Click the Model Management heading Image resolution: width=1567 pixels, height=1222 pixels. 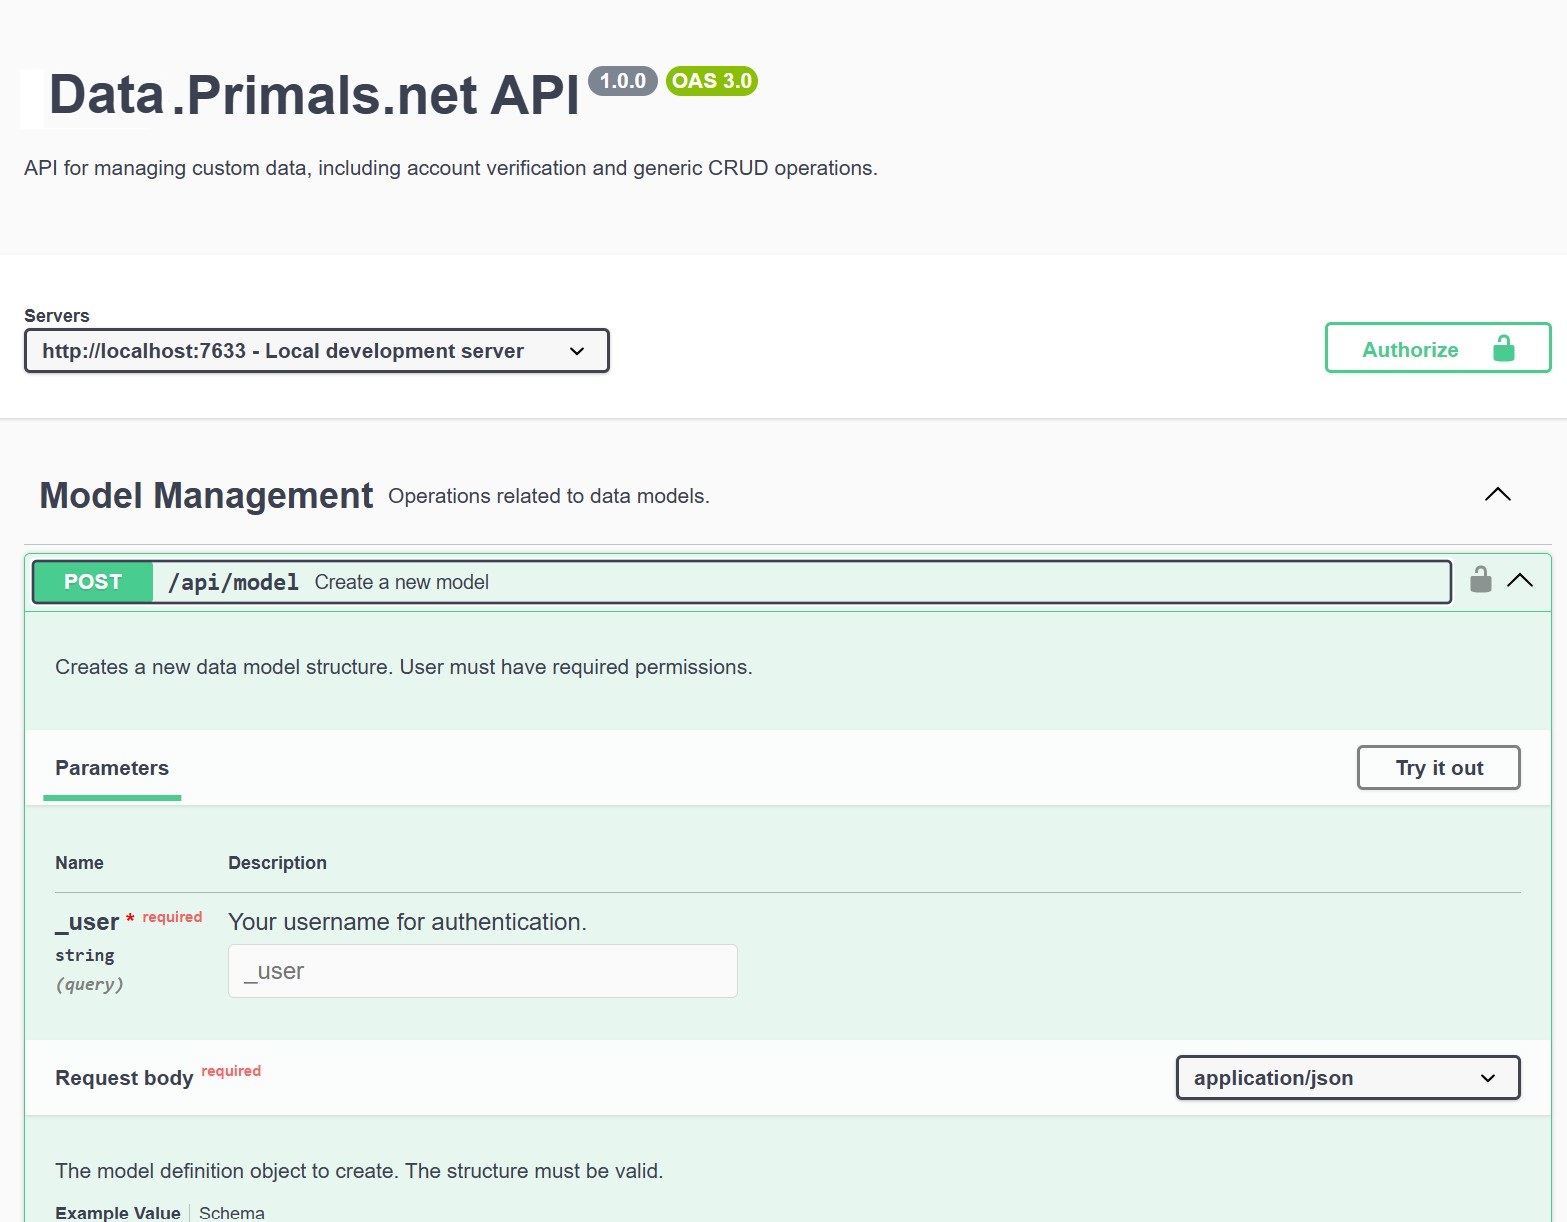click(x=206, y=496)
